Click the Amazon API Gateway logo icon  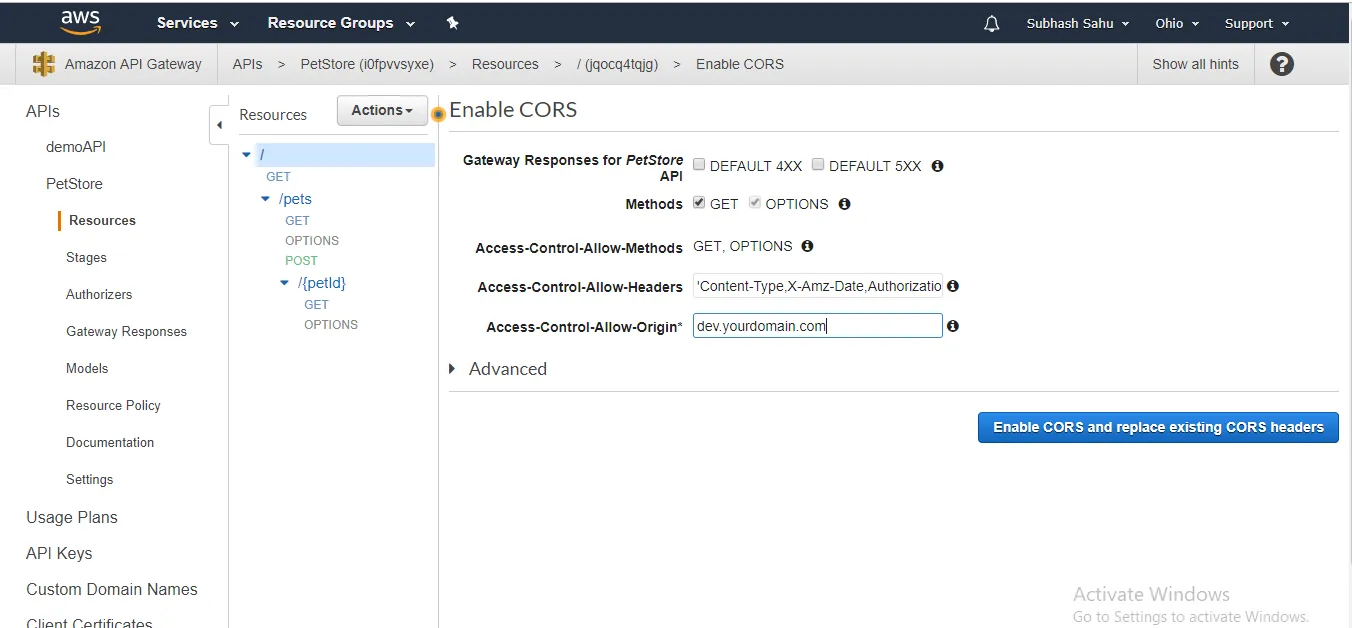click(44, 64)
